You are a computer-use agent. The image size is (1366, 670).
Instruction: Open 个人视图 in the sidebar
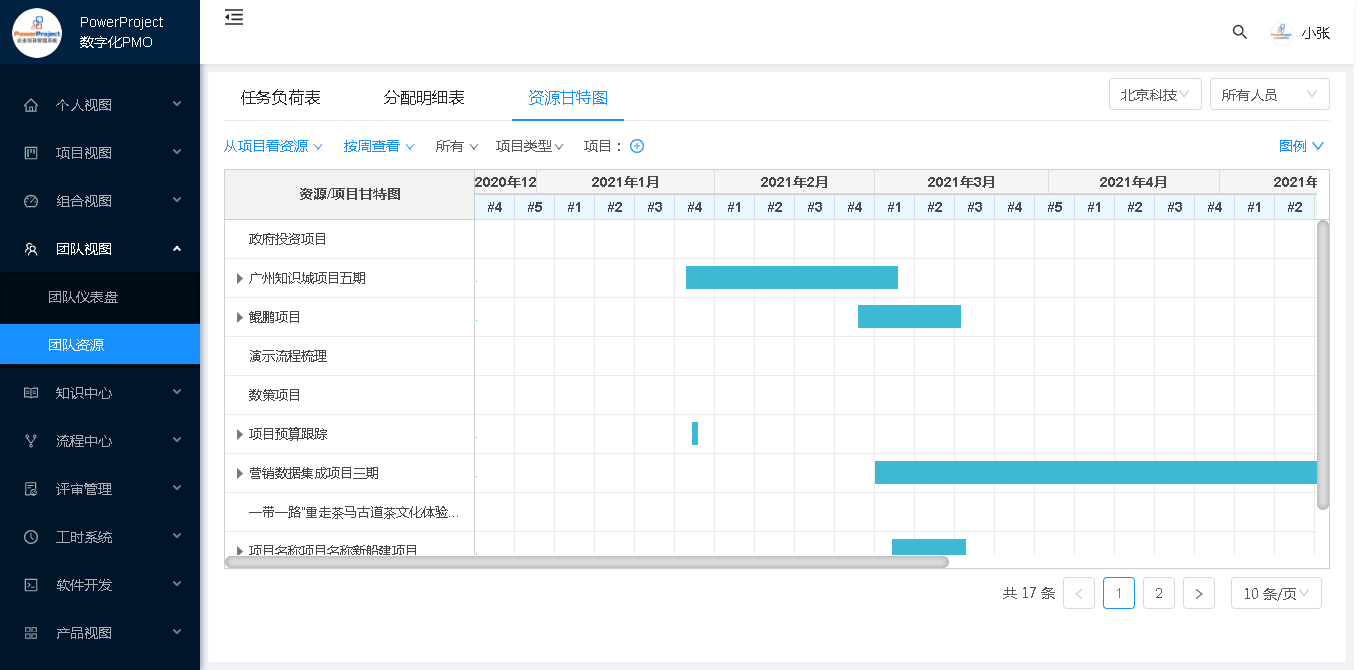[x=100, y=105]
